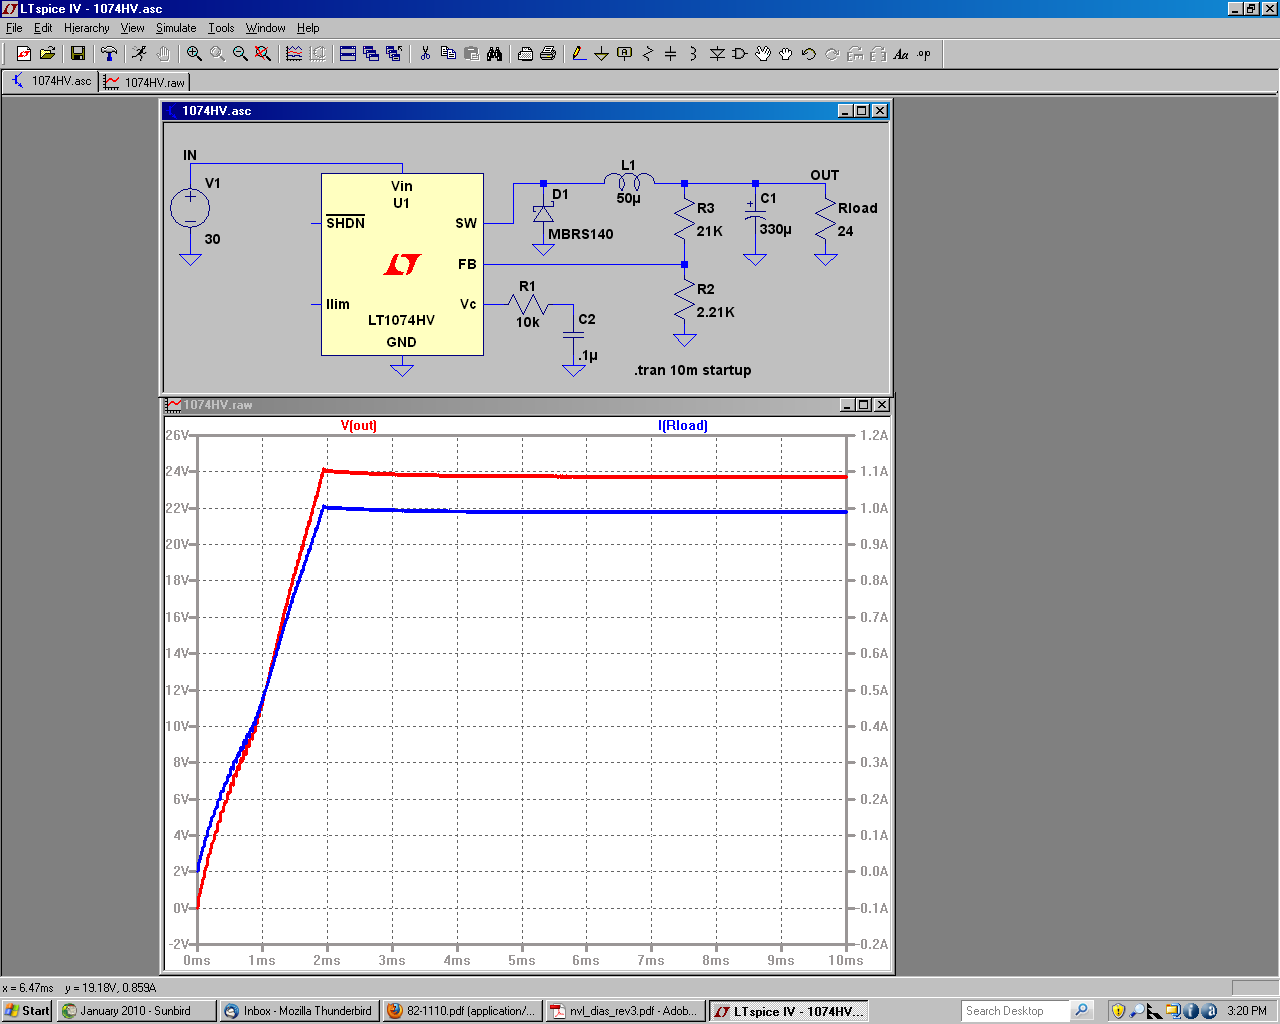
Task: Open the Edit menu
Action: [43, 28]
